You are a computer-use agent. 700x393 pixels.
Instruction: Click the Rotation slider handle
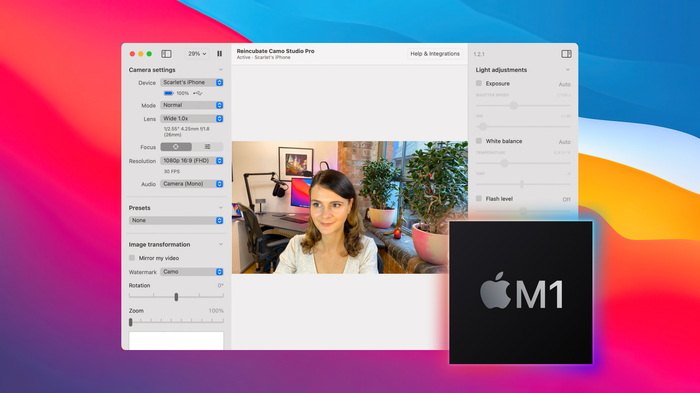click(x=176, y=297)
